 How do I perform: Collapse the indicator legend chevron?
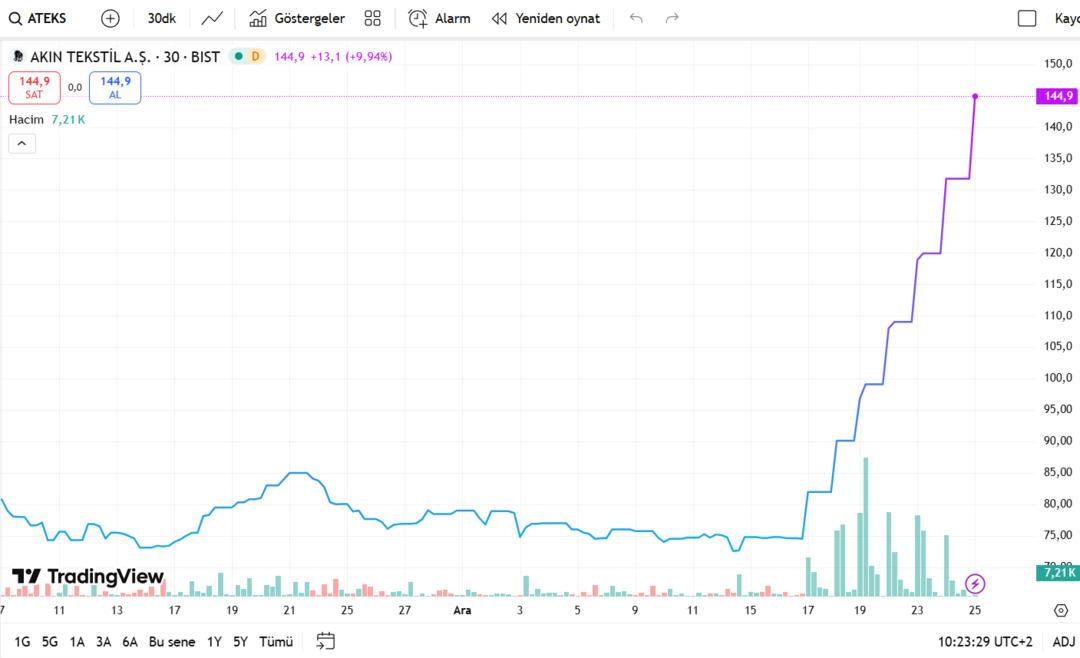[x=22, y=144]
